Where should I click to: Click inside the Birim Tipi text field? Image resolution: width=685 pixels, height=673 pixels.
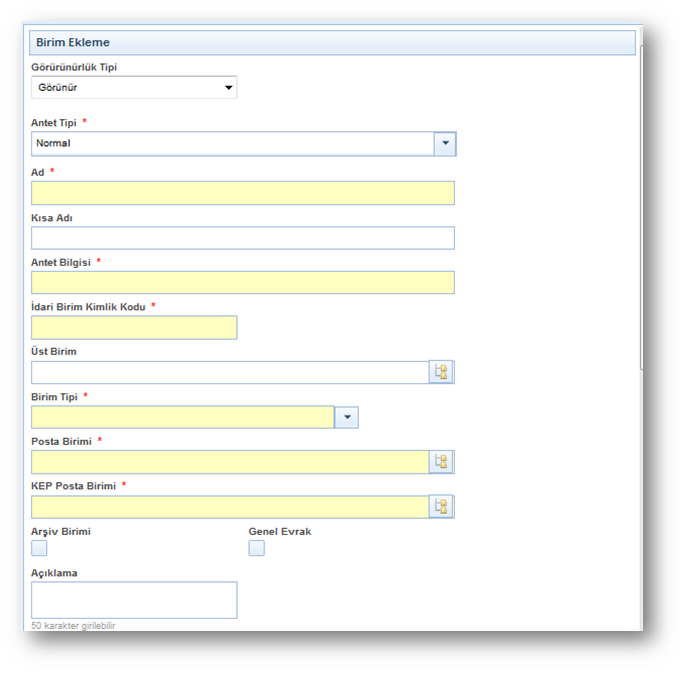(x=182, y=418)
